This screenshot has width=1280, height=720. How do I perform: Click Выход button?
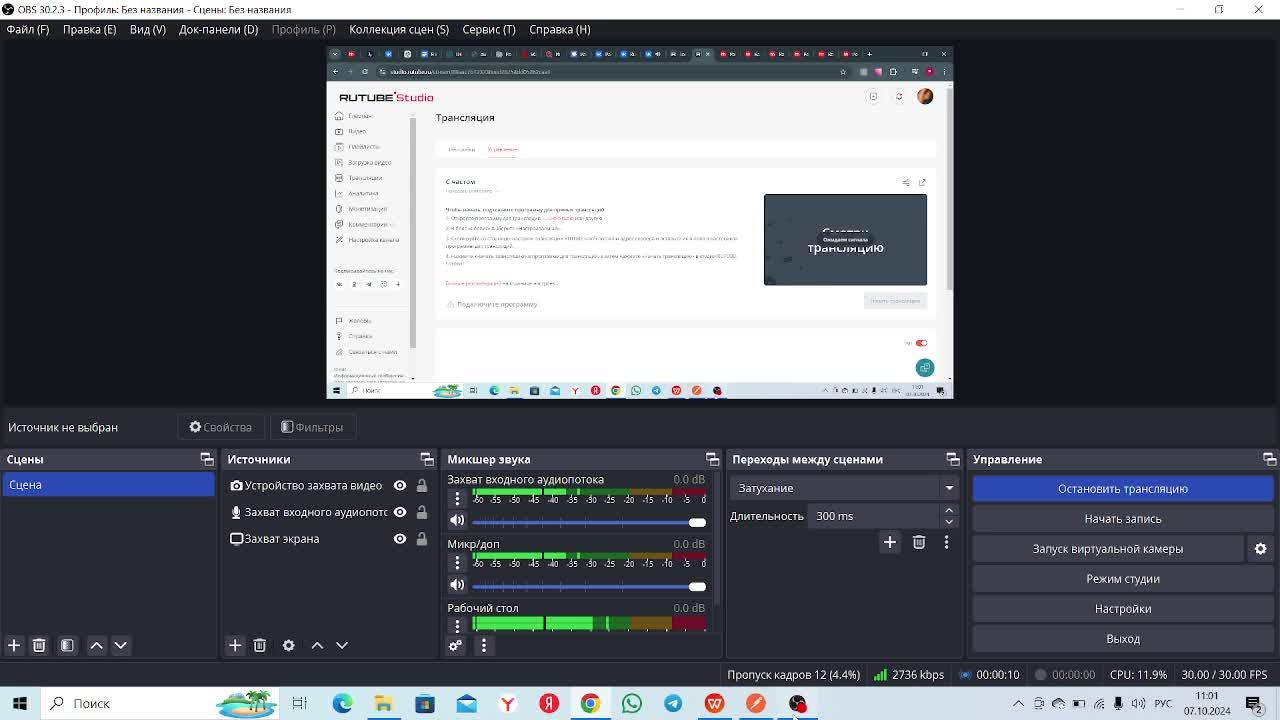click(1123, 638)
